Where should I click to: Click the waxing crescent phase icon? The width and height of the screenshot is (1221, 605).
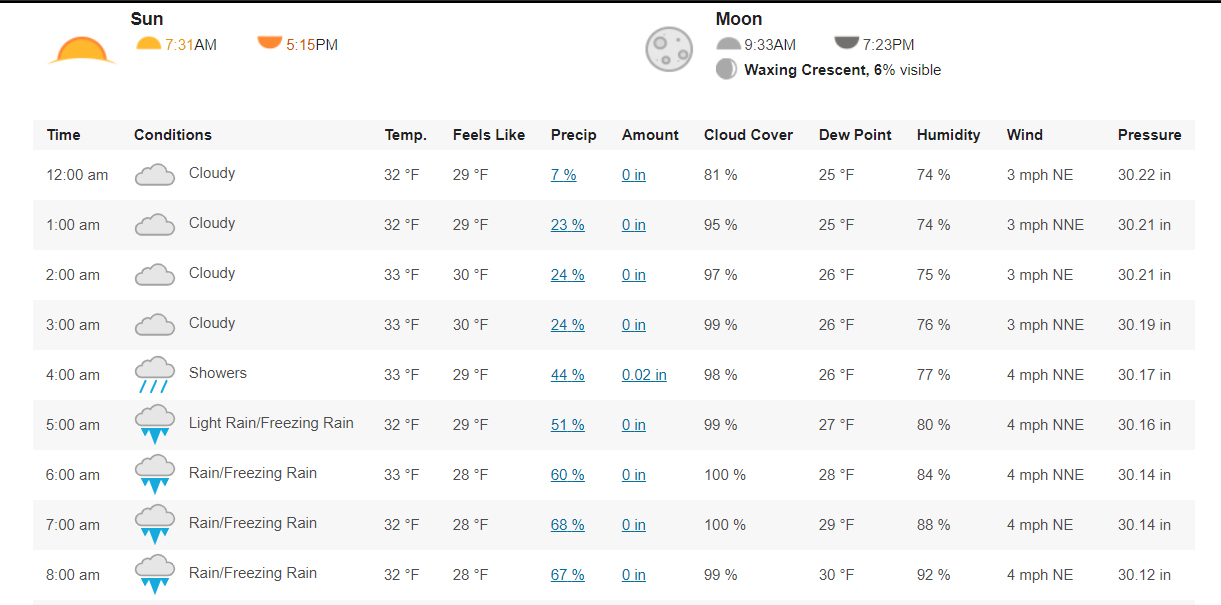[x=727, y=70]
